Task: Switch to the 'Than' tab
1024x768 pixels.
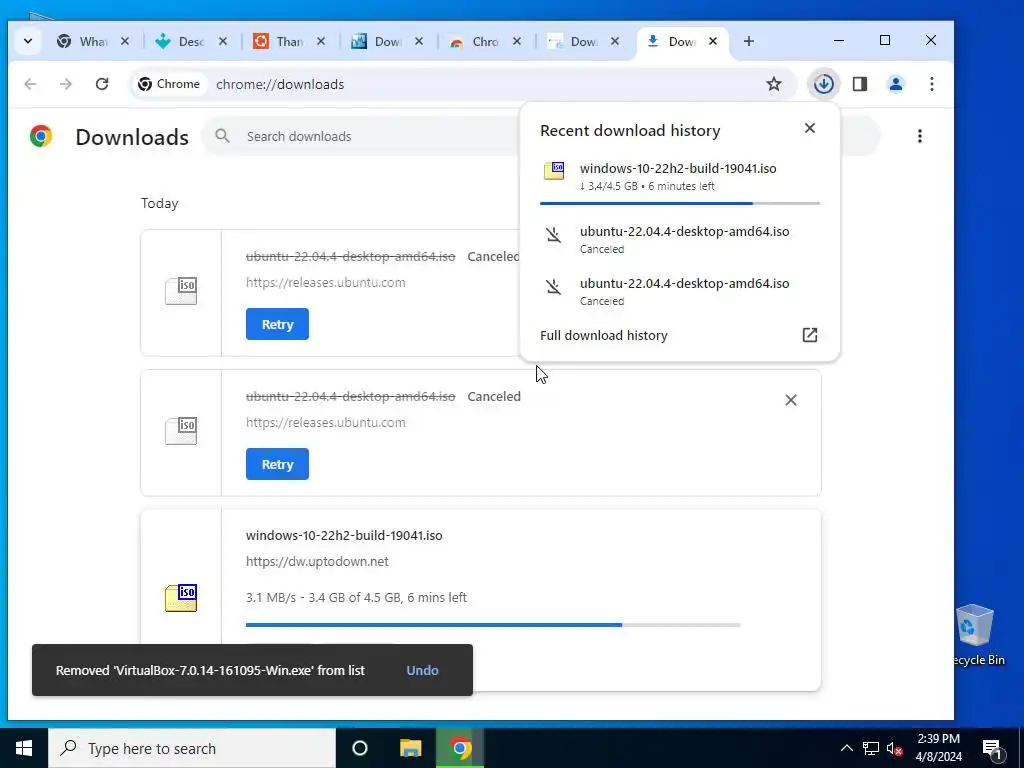Action: 287,41
